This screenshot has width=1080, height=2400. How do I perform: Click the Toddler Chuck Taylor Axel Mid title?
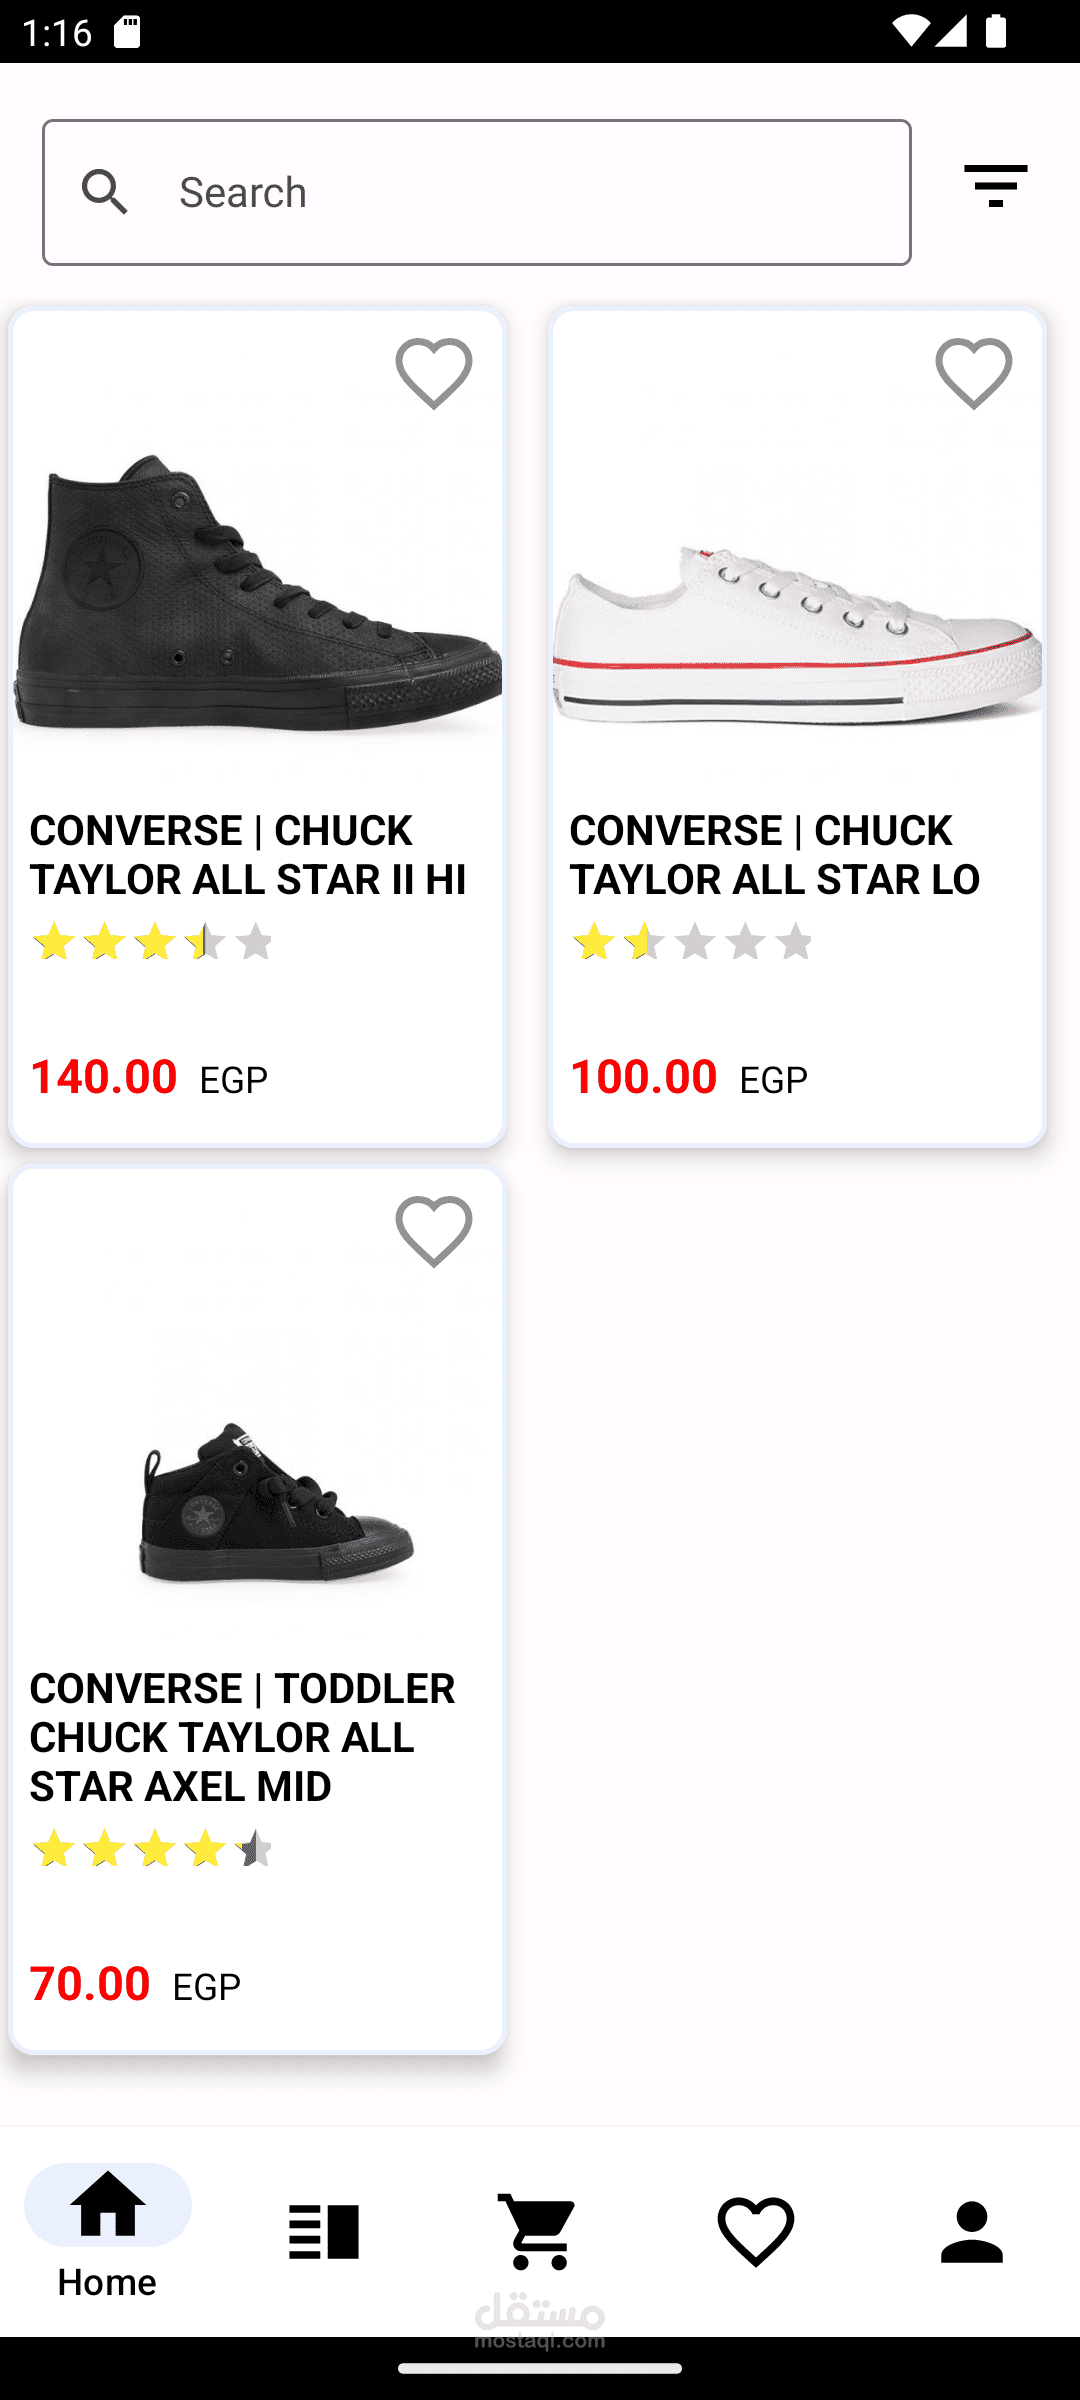point(243,1737)
